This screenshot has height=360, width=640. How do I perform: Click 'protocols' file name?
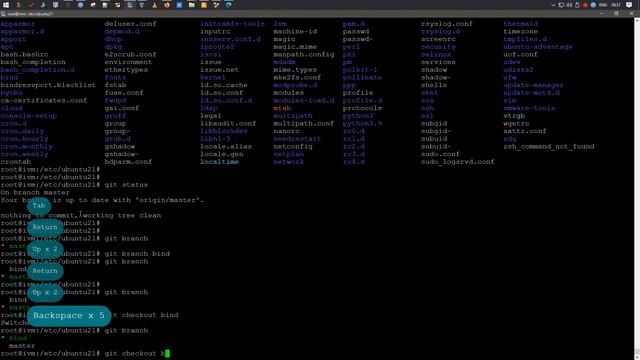click(362, 108)
